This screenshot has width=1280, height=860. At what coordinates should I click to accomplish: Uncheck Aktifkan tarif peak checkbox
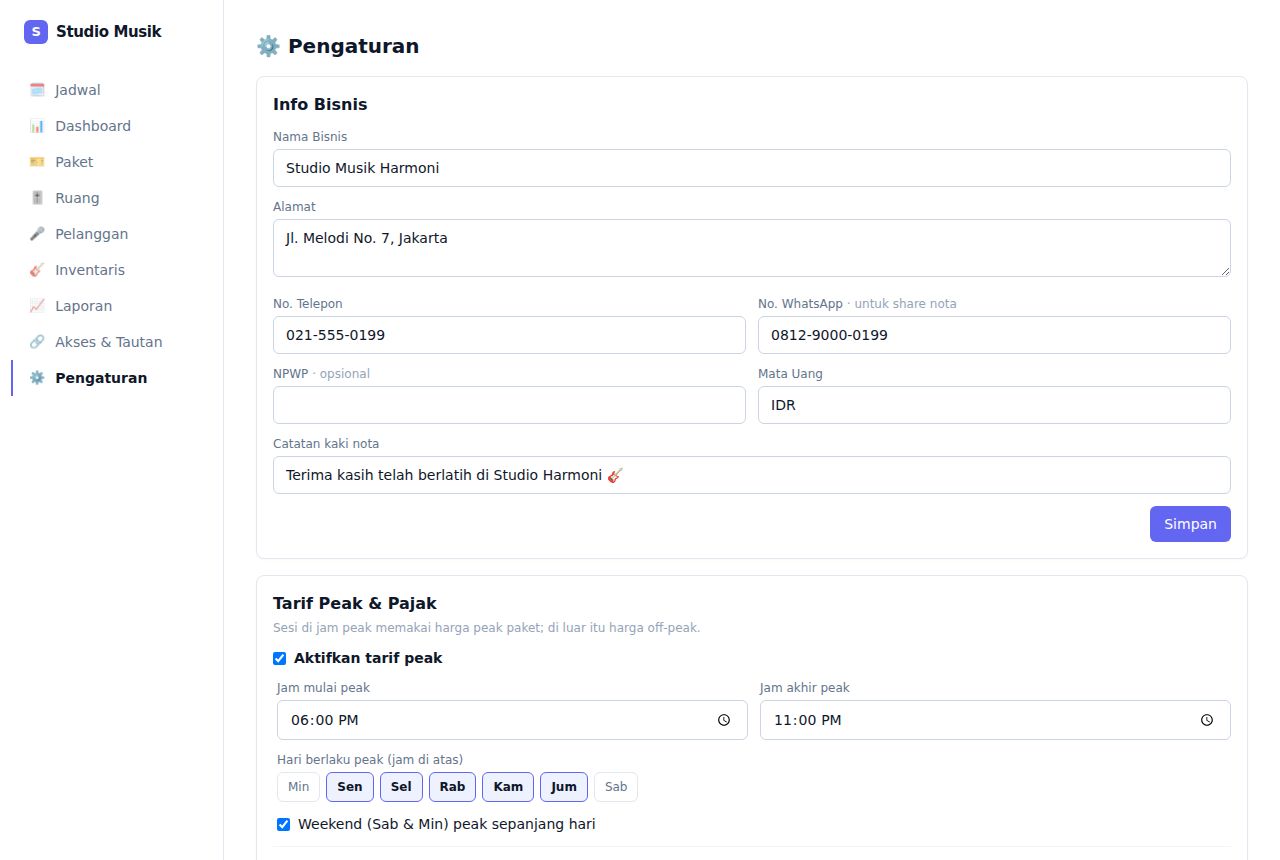pyautogui.click(x=280, y=658)
